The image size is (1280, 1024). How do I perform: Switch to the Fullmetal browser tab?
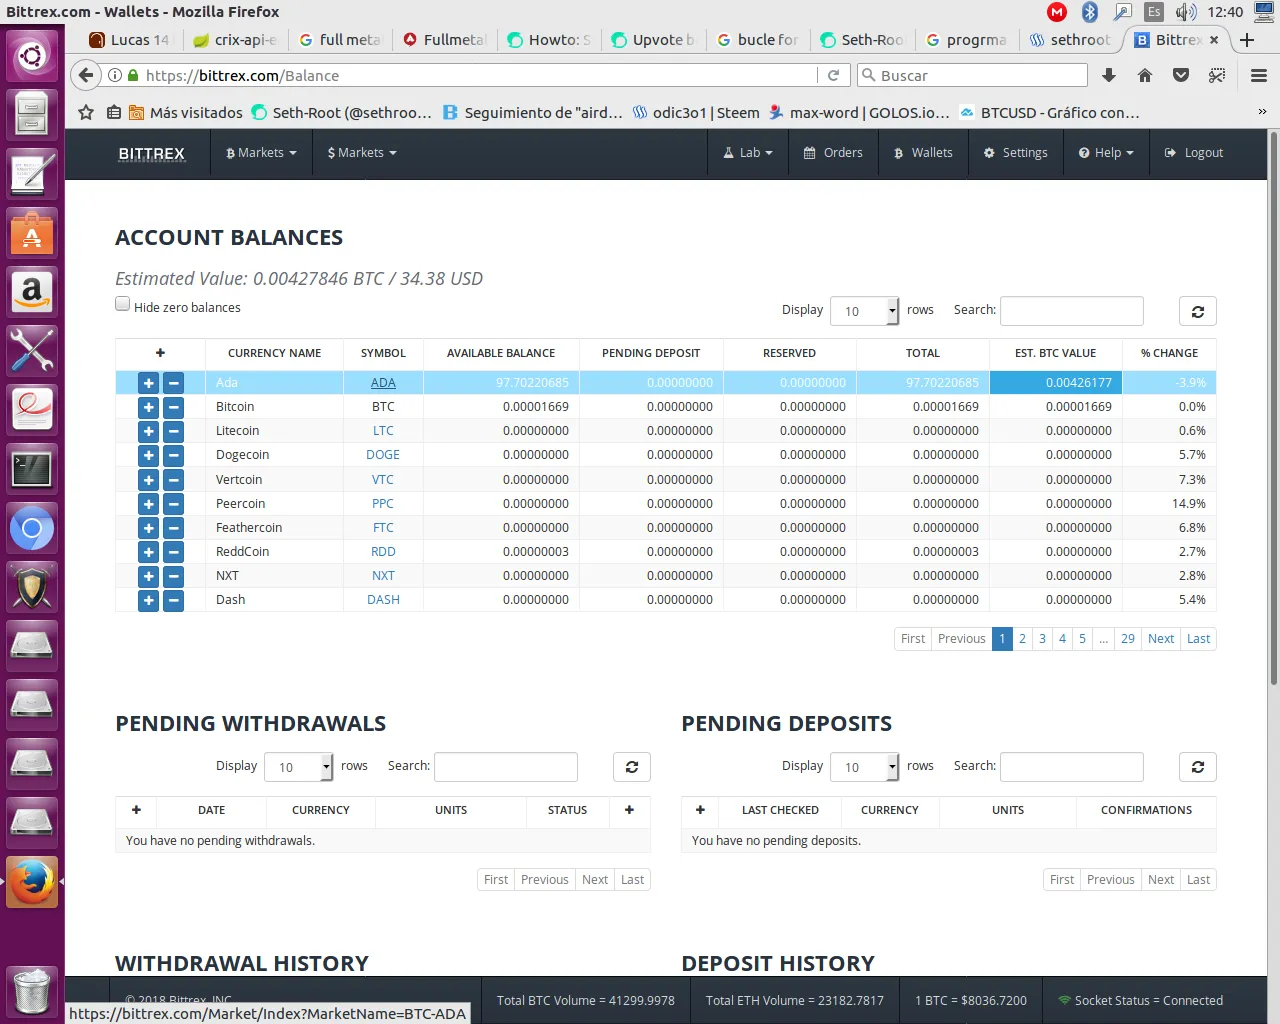446,40
